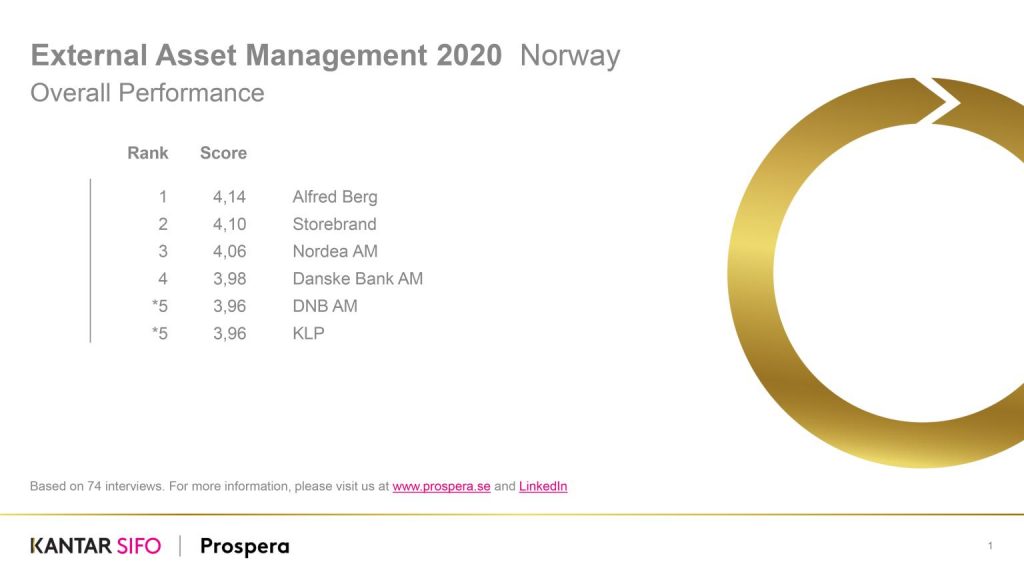Viewport: 1024px width, 576px height.
Task: Open the LinkedIn link
Action: 543,487
